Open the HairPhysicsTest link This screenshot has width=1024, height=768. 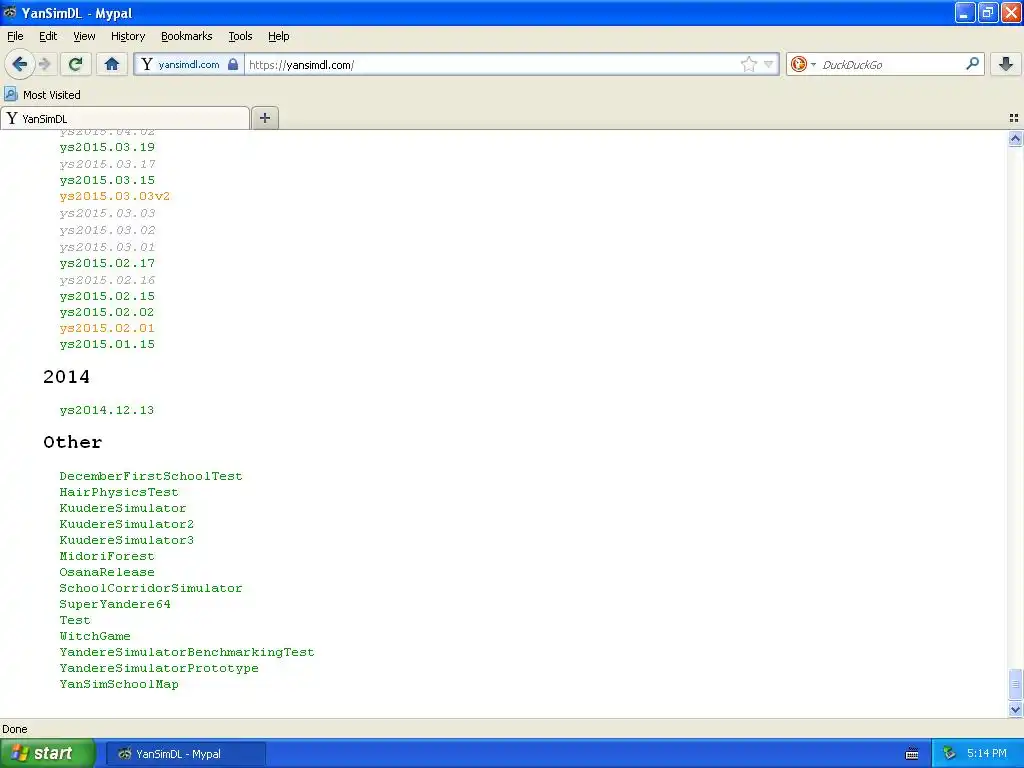pos(119,492)
